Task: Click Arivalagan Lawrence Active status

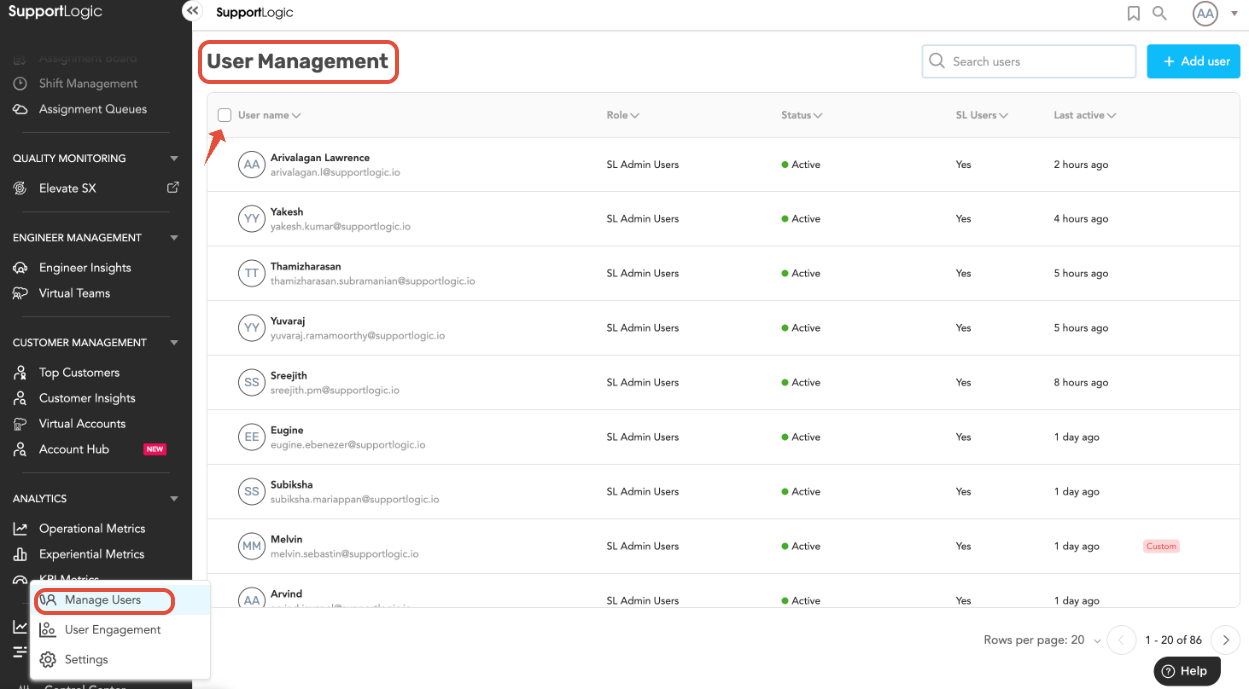Action: point(801,164)
